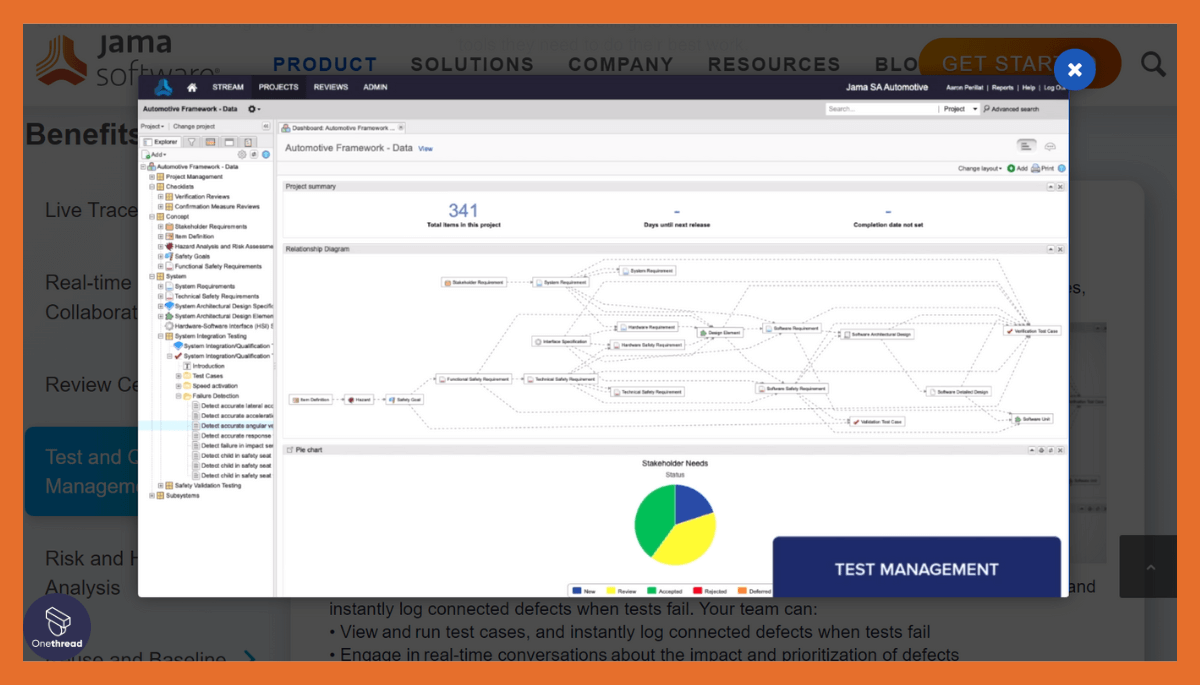Minimize the Project summary widget

(1049, 187)
